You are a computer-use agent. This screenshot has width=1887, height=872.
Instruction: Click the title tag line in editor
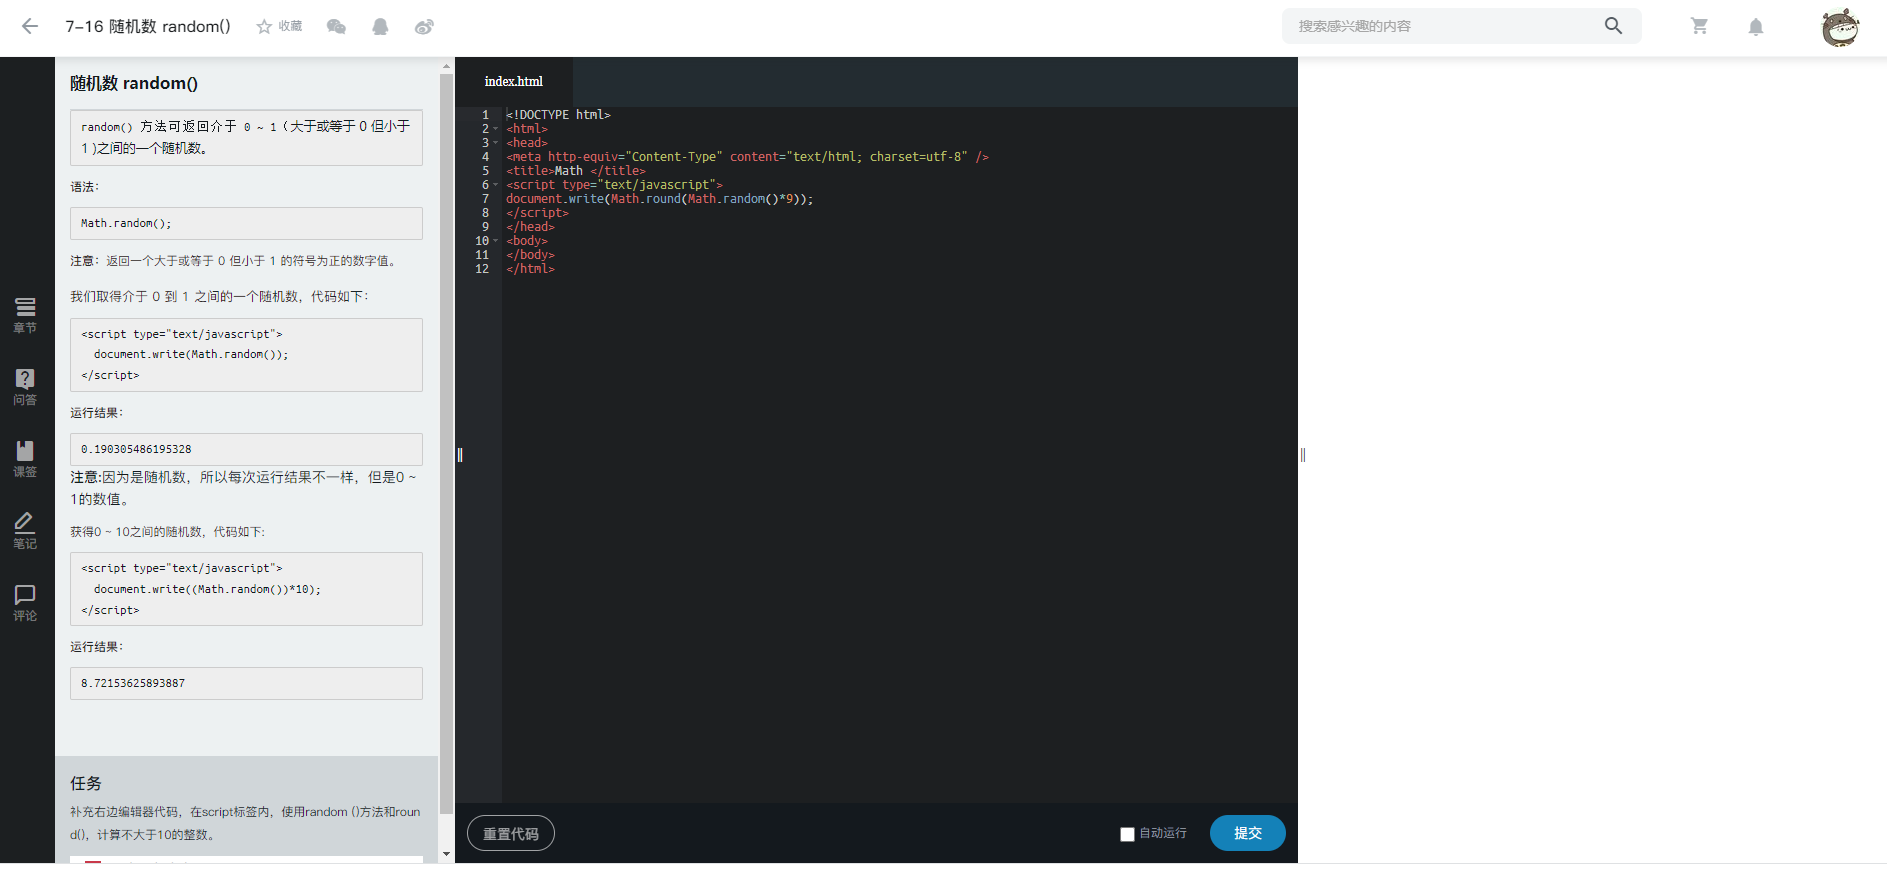pos(576,171)
